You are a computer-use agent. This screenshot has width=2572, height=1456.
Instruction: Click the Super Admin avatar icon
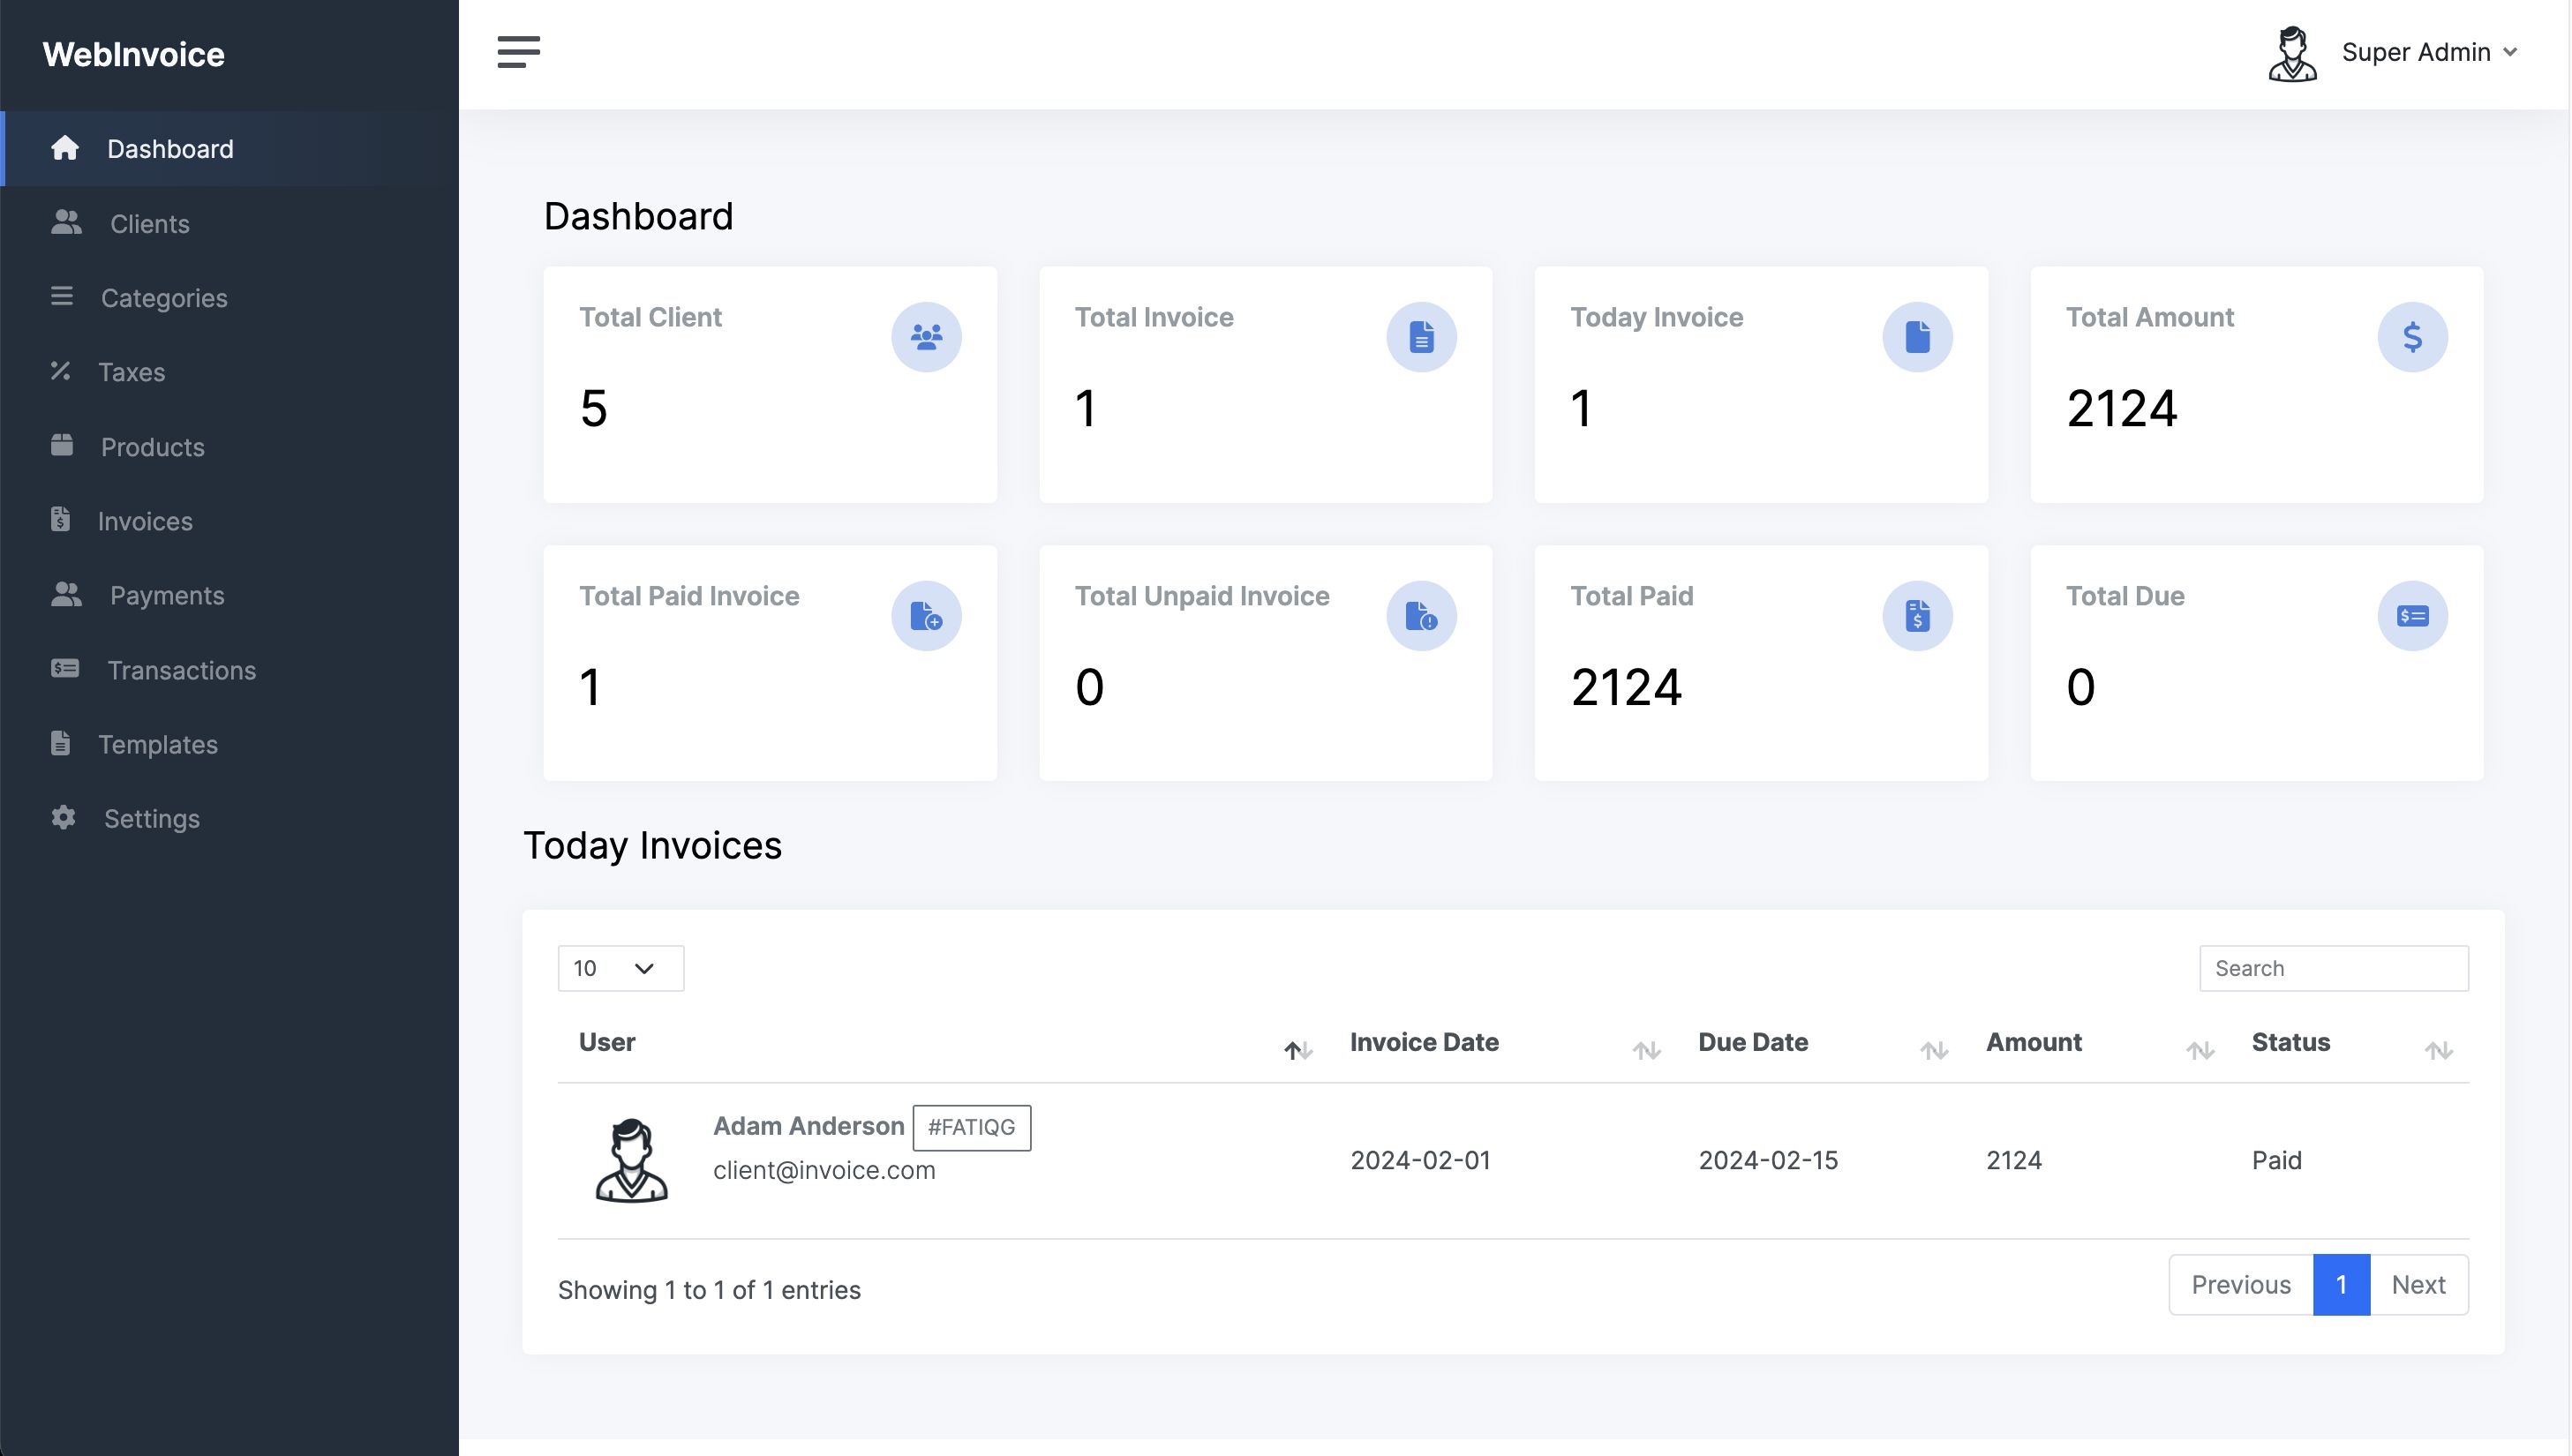point(2291,54)
